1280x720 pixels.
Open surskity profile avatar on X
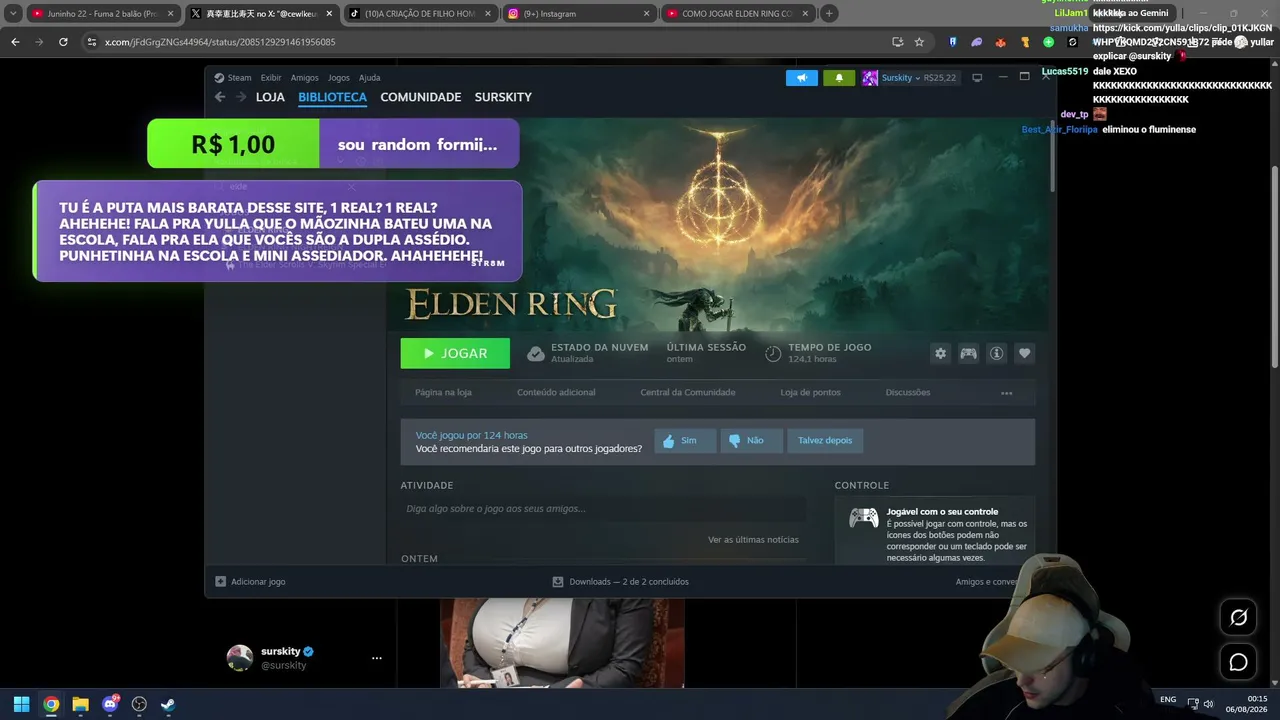(240, 658)
